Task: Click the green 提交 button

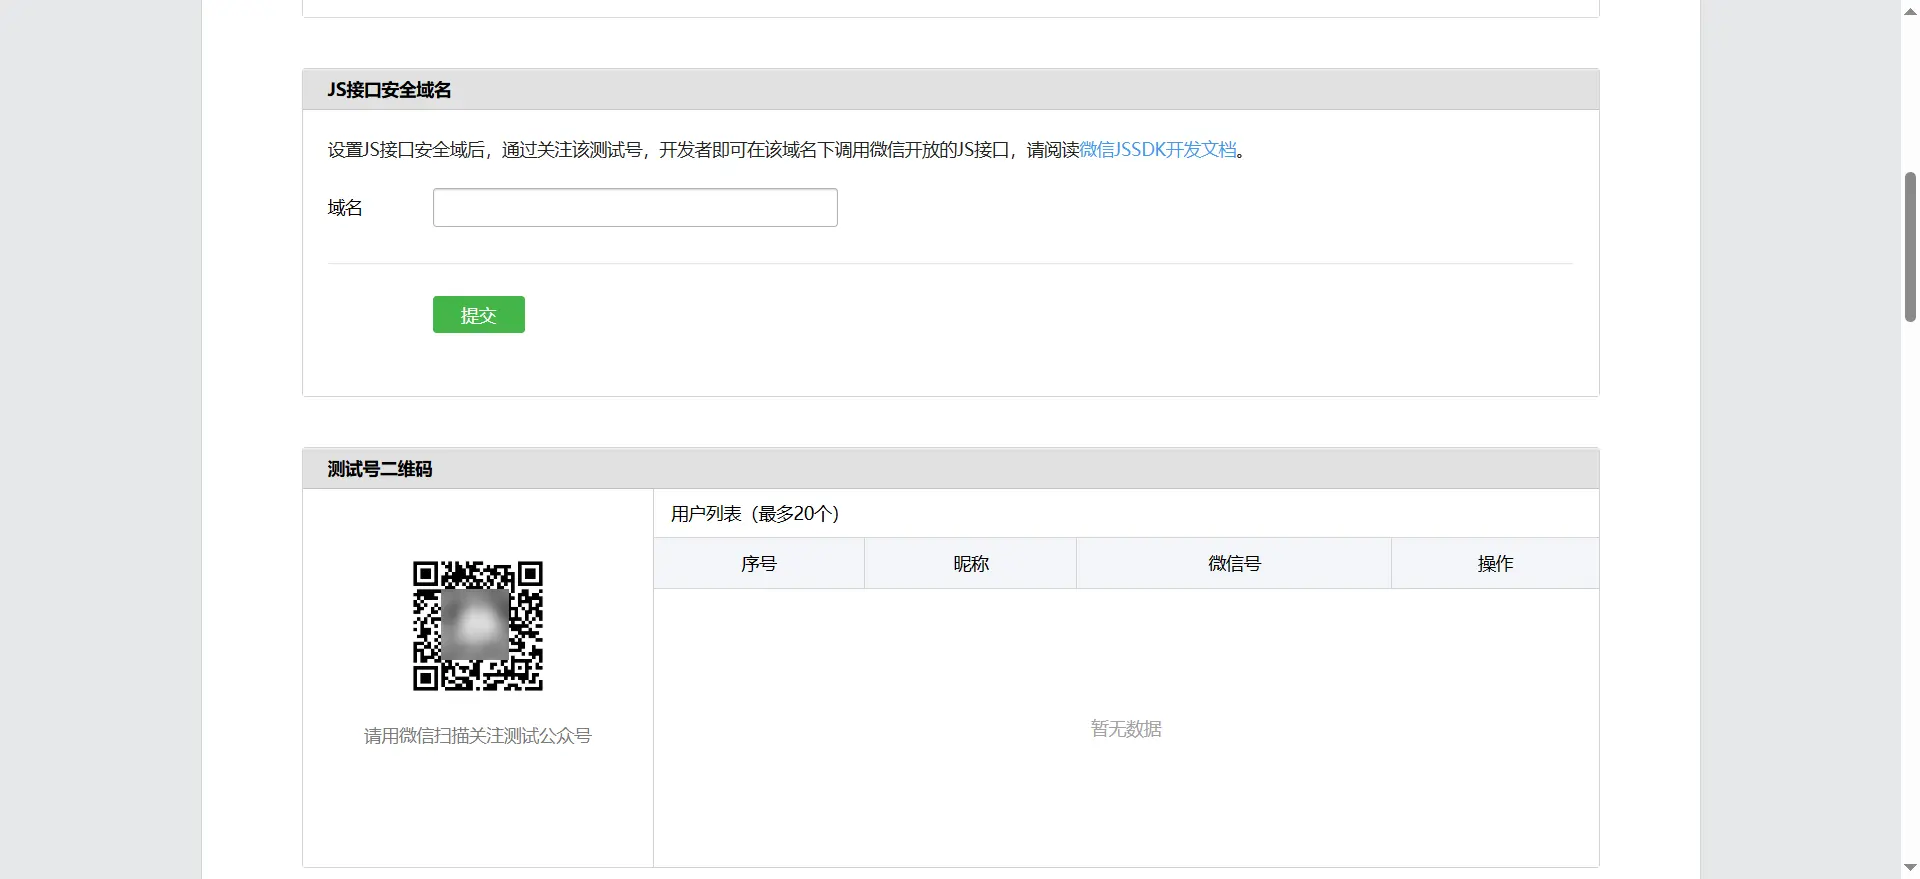Action: pyautogui.click(x=479, y=315)
